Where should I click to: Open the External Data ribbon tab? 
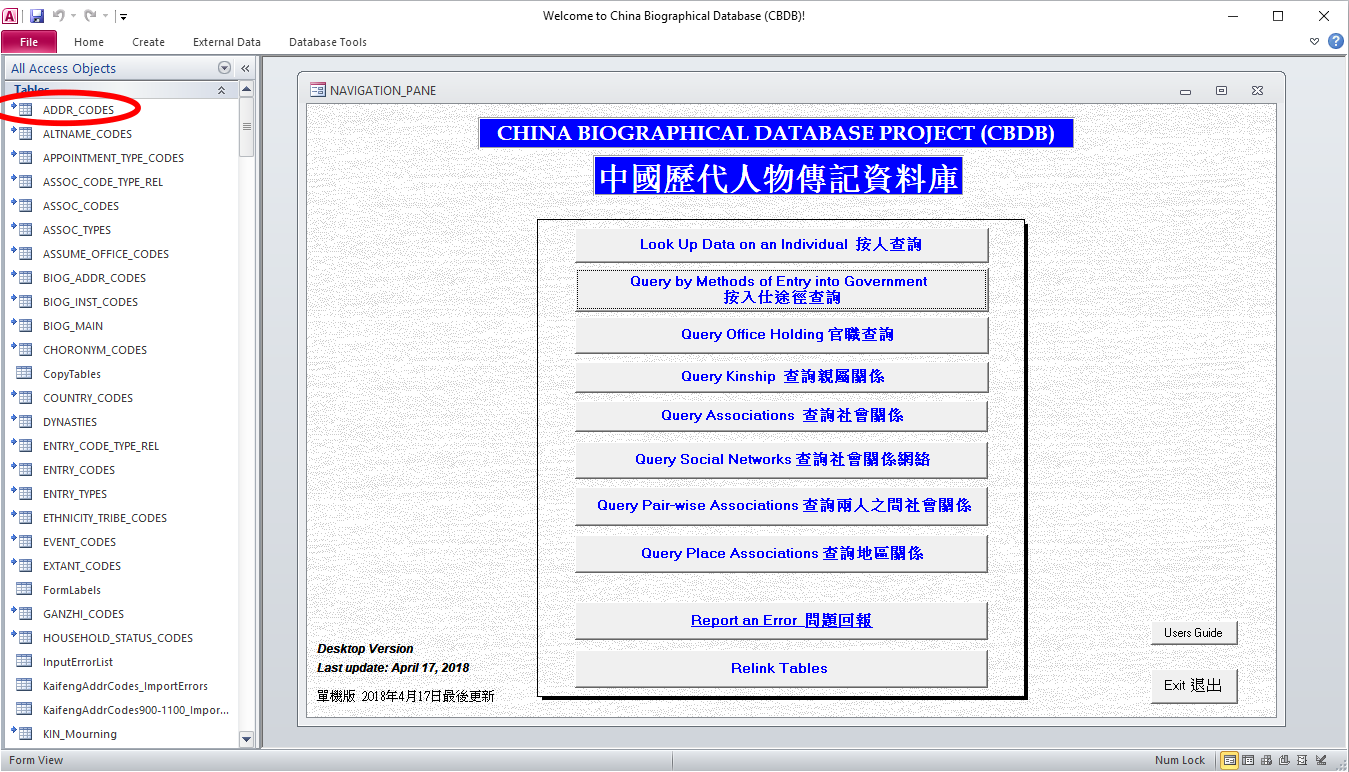tap(226, 42)
